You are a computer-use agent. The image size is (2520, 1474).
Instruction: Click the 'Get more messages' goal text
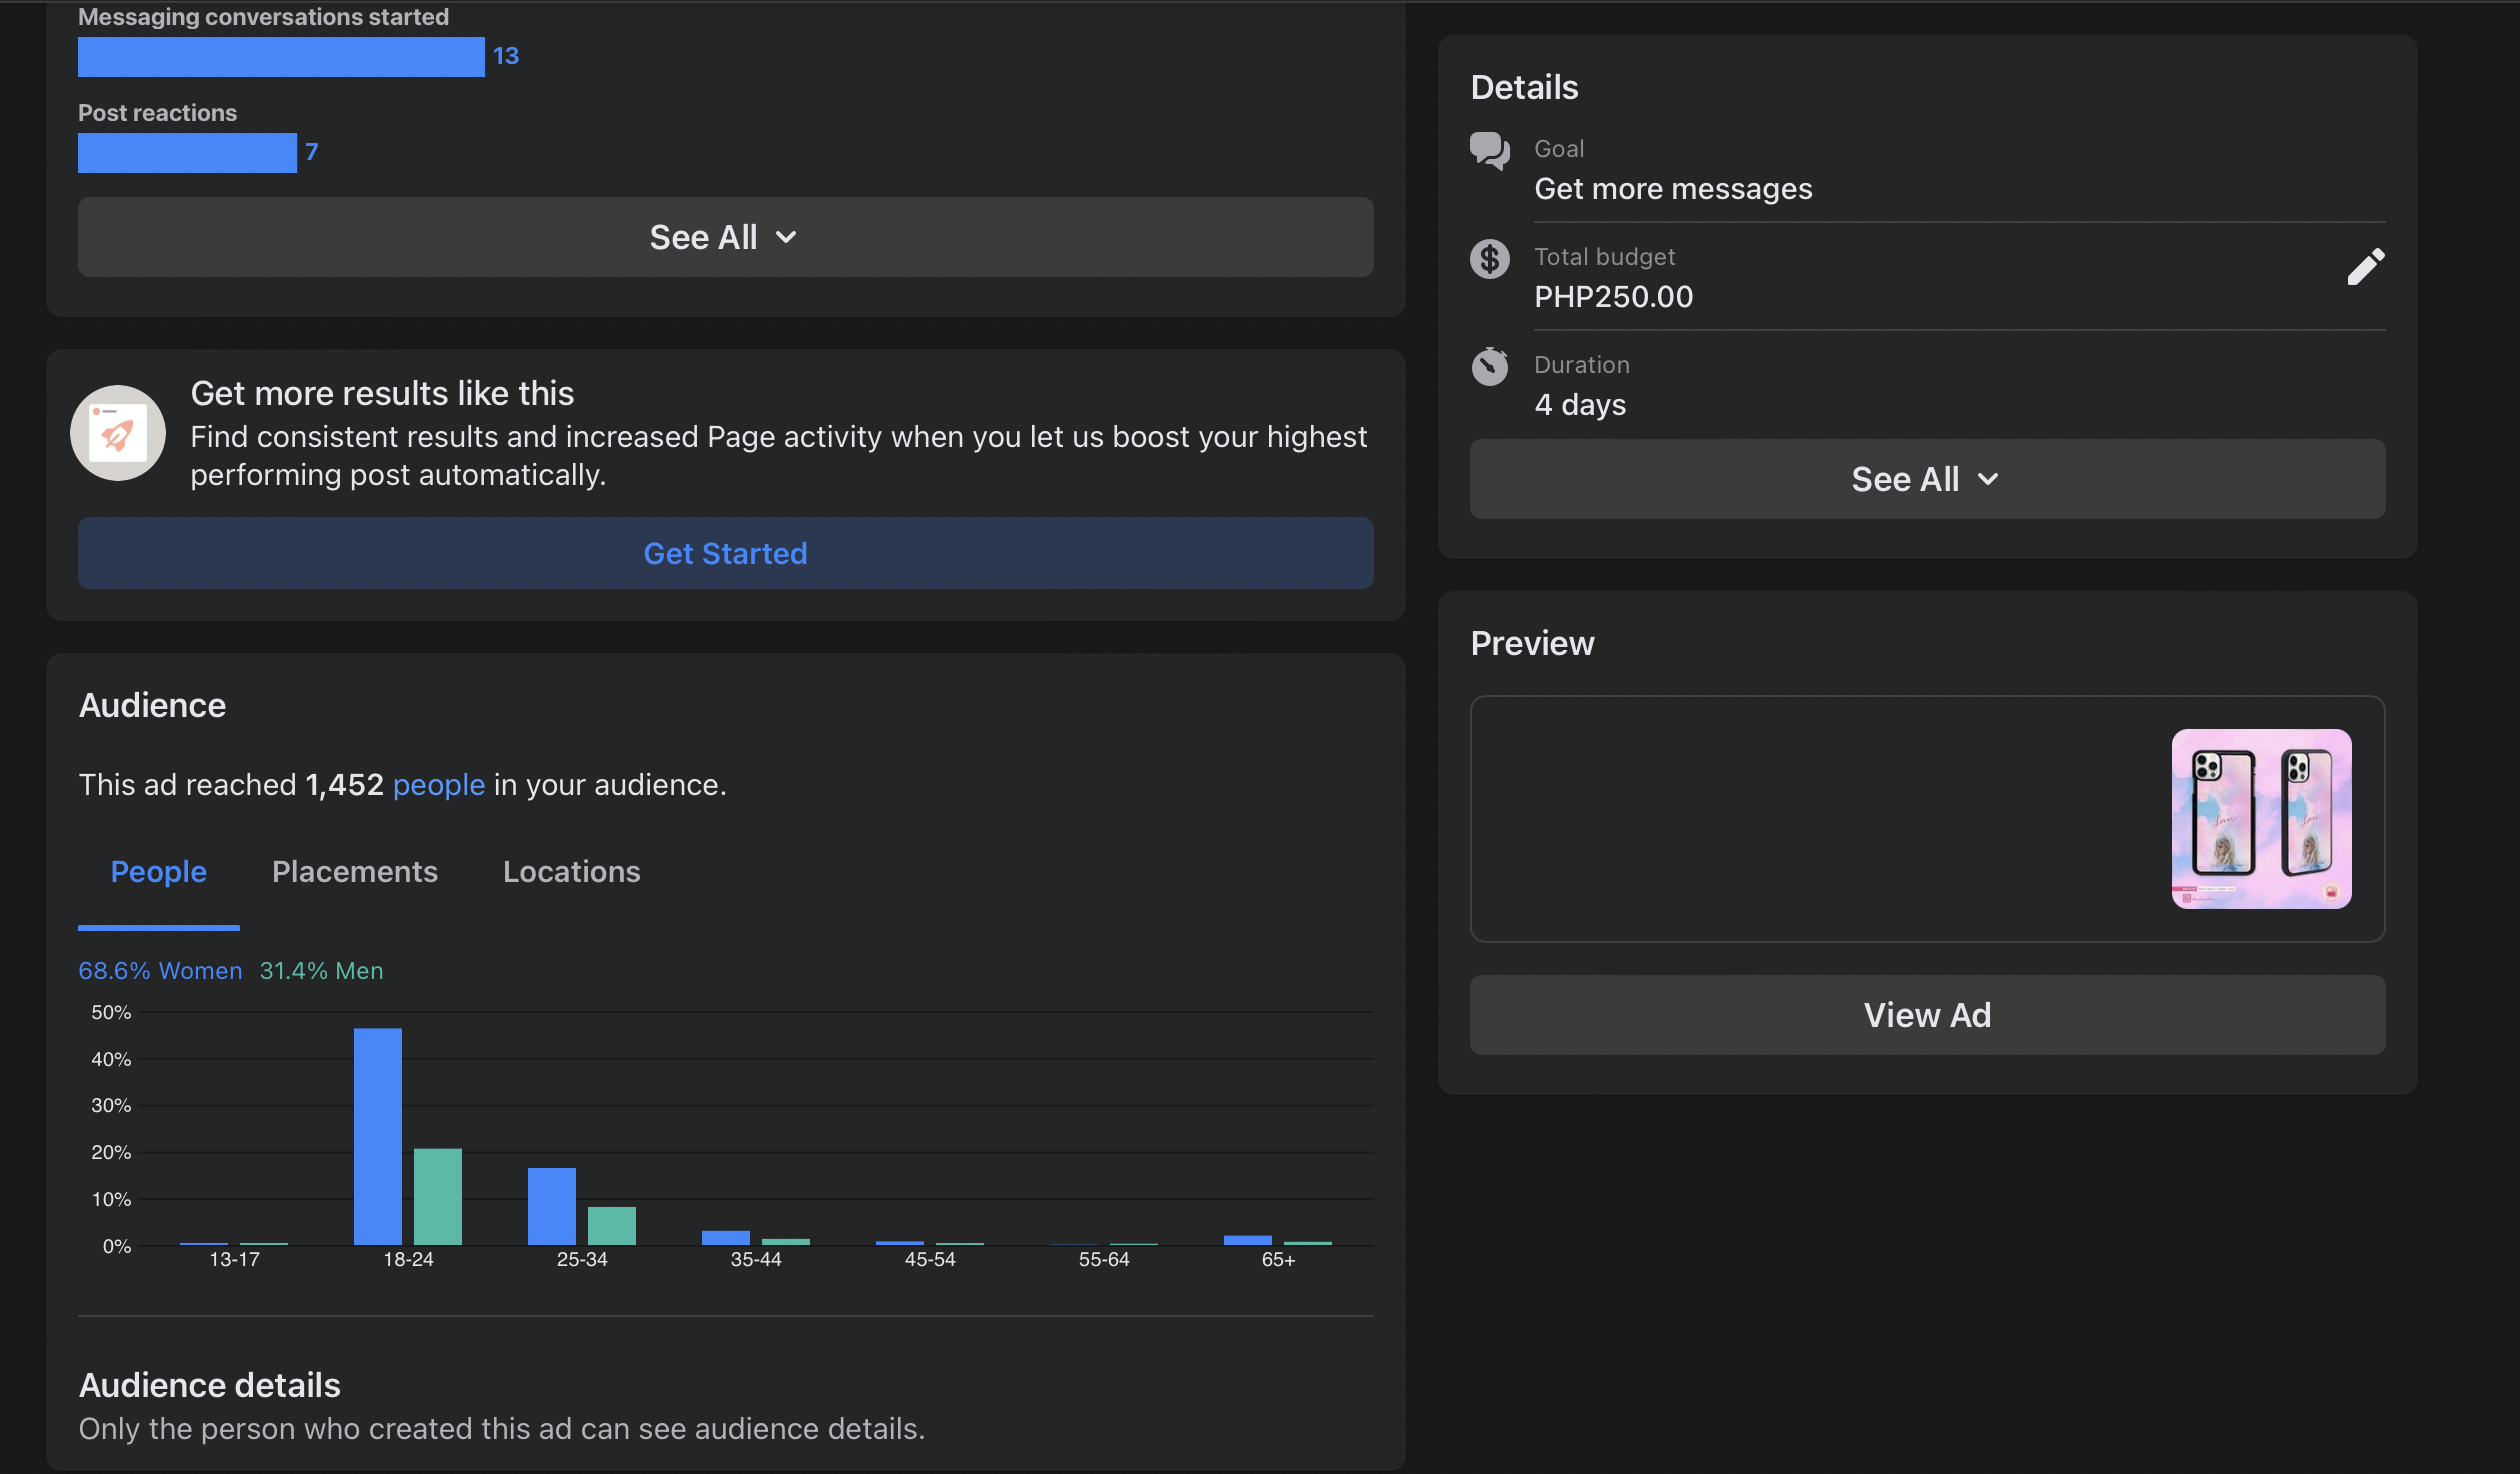coord(1673,189)
